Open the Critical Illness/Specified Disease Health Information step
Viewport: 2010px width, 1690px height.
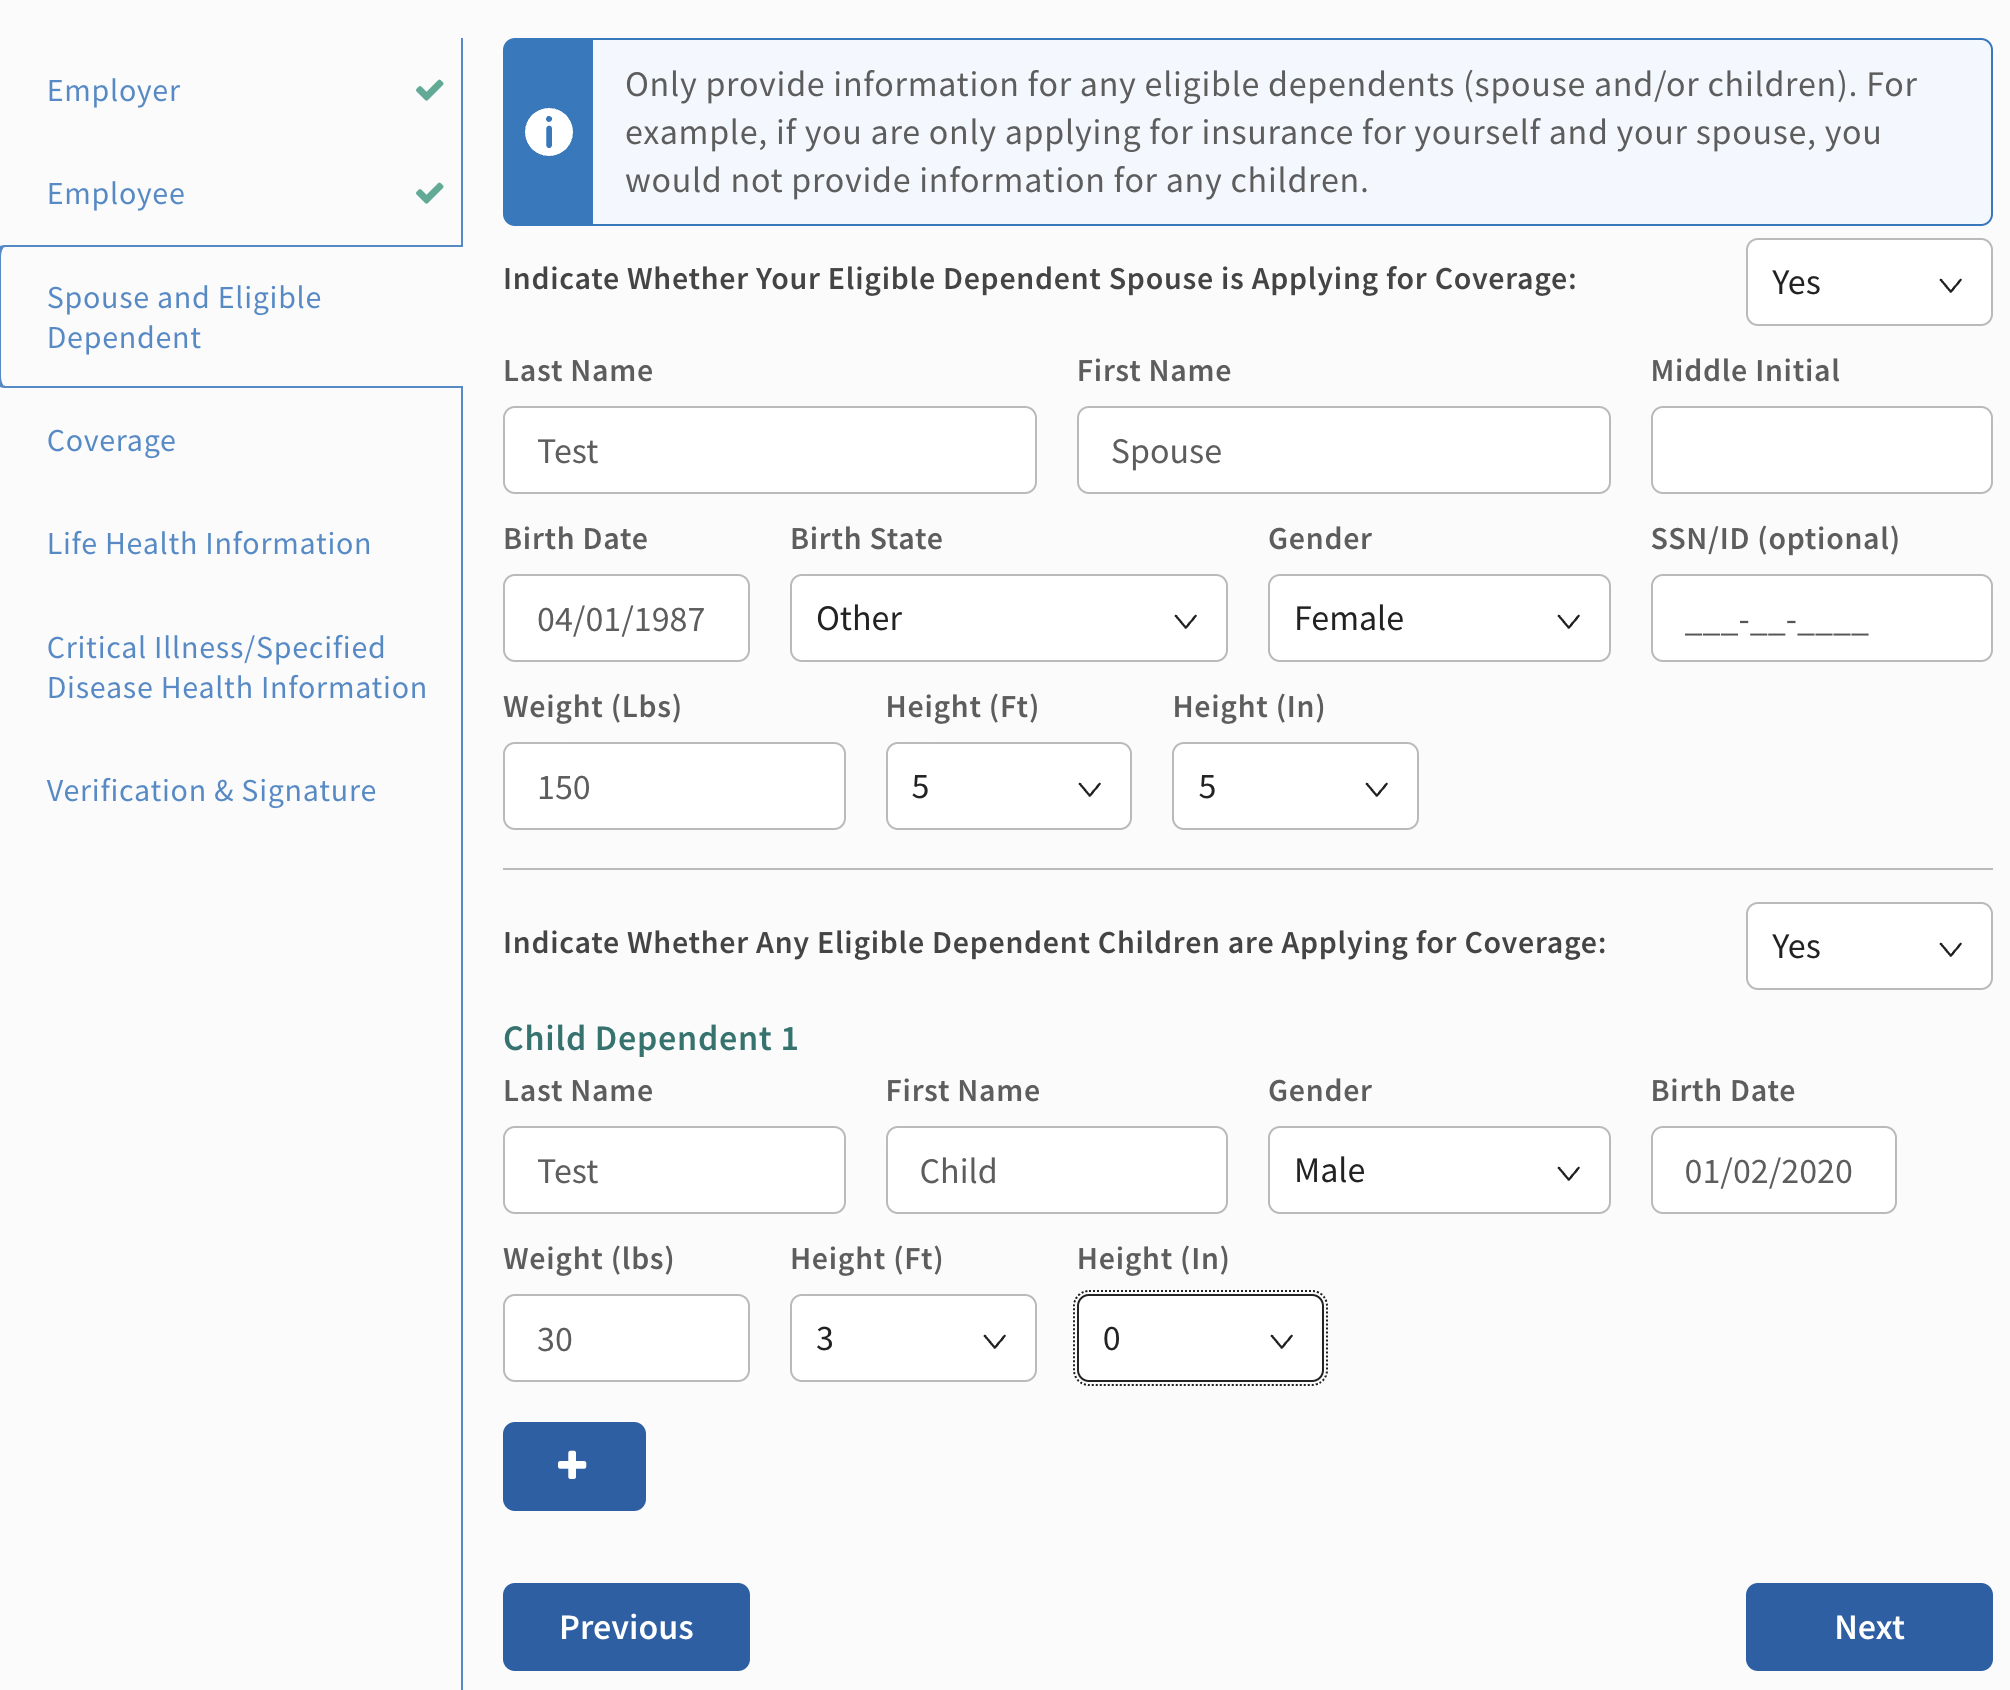(x=236, y=667)
